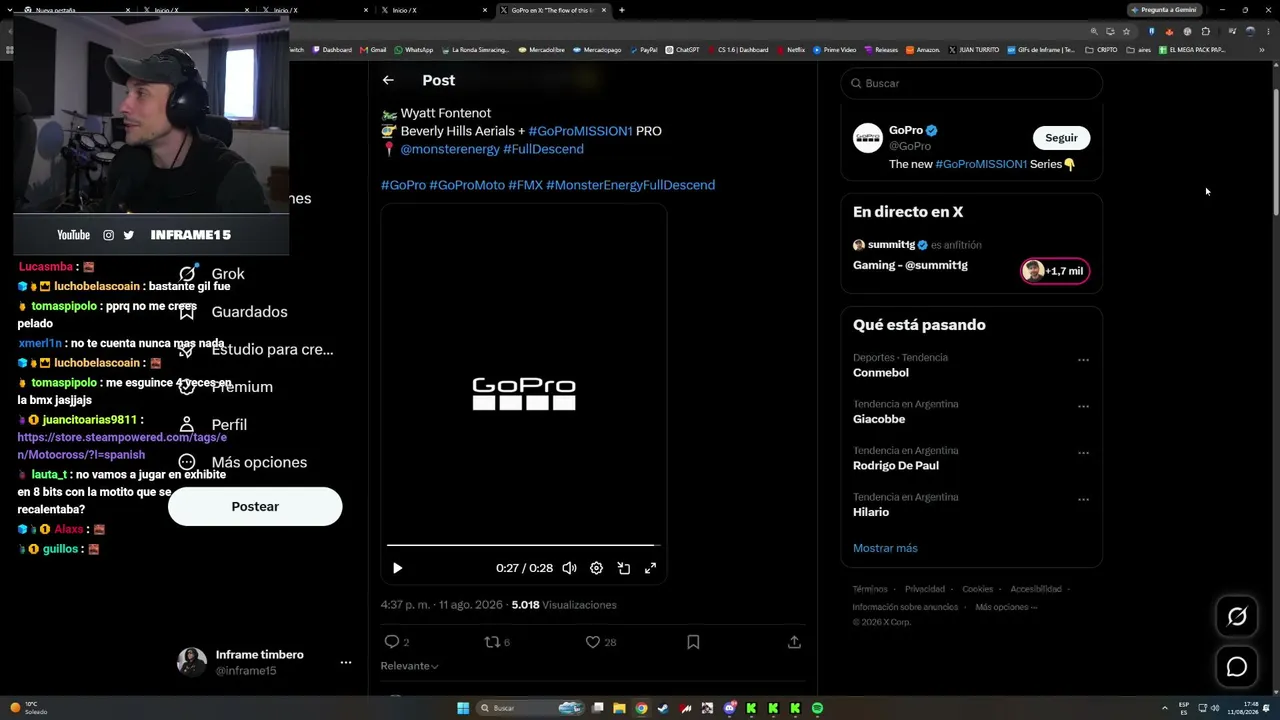Open the Relevante sort dropdown
This screenshot has width=1280, height=720.
[x=409, y=666]
